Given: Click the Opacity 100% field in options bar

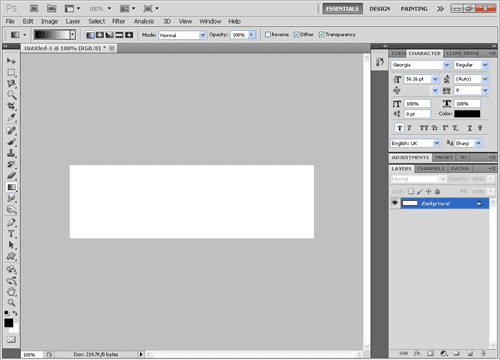Looking at the screenshot, I should (239, 35).
